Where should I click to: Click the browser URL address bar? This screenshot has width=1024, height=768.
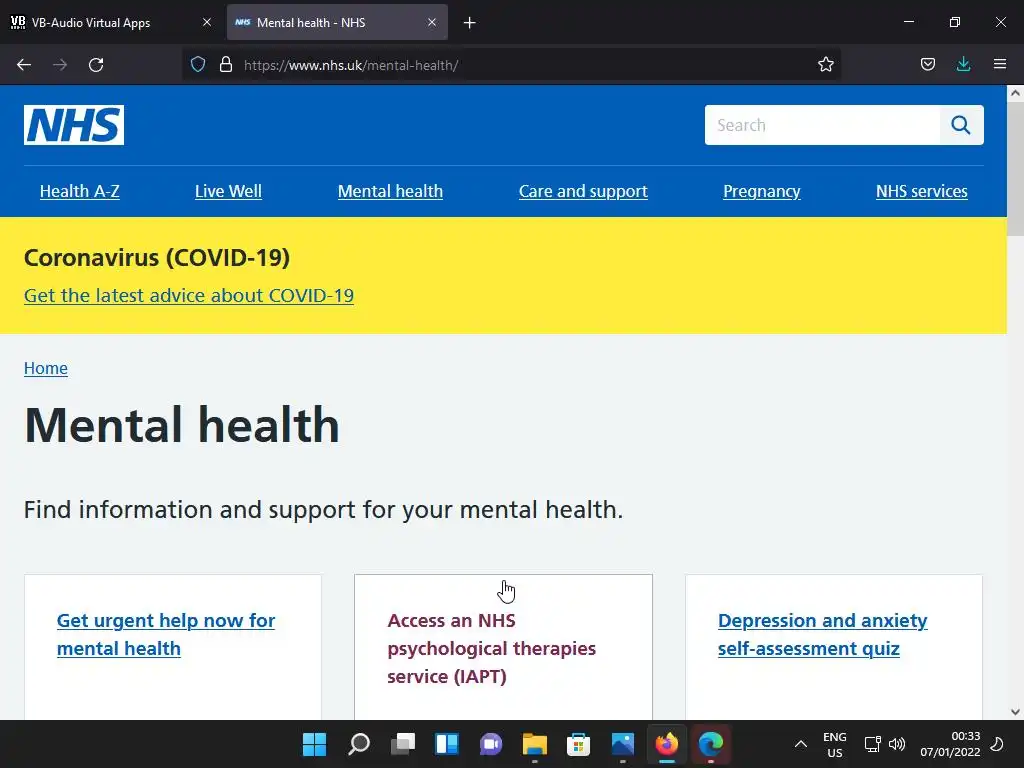pos(511,65)
